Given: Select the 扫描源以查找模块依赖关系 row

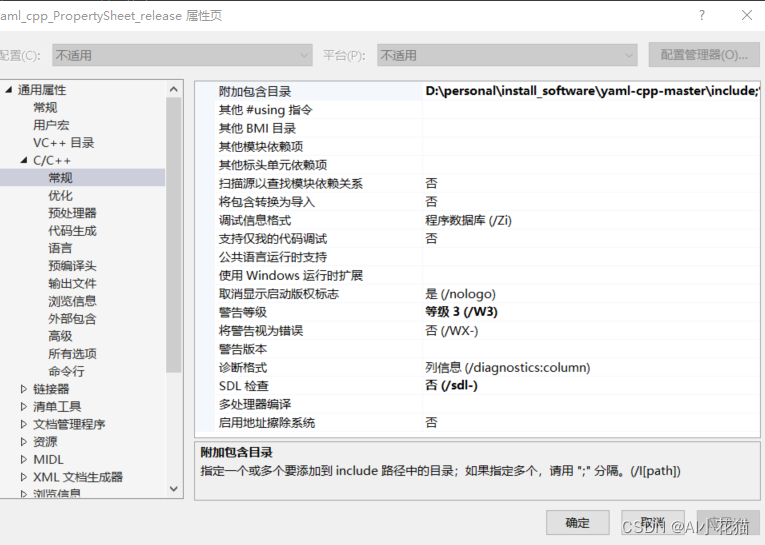Looking at the screenshot, I should [x=487, y=183].
